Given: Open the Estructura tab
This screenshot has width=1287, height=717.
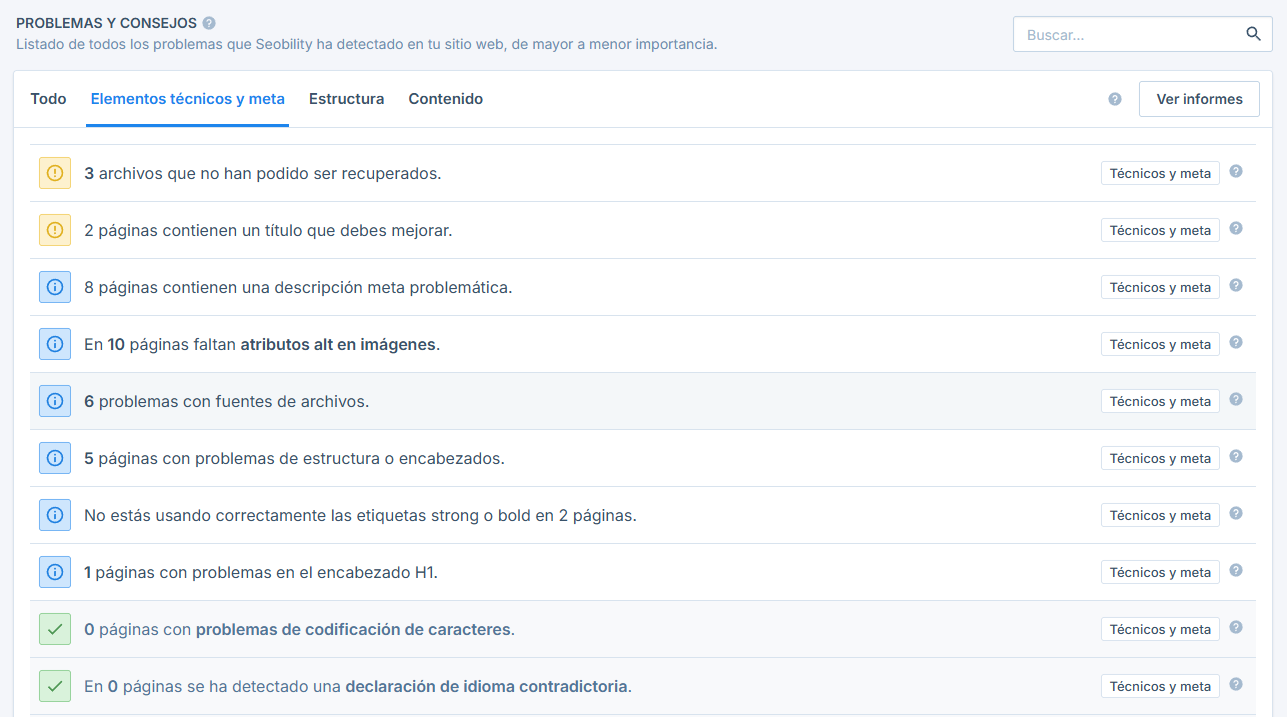Looking at the screenshot, I should tap(346, 98).
